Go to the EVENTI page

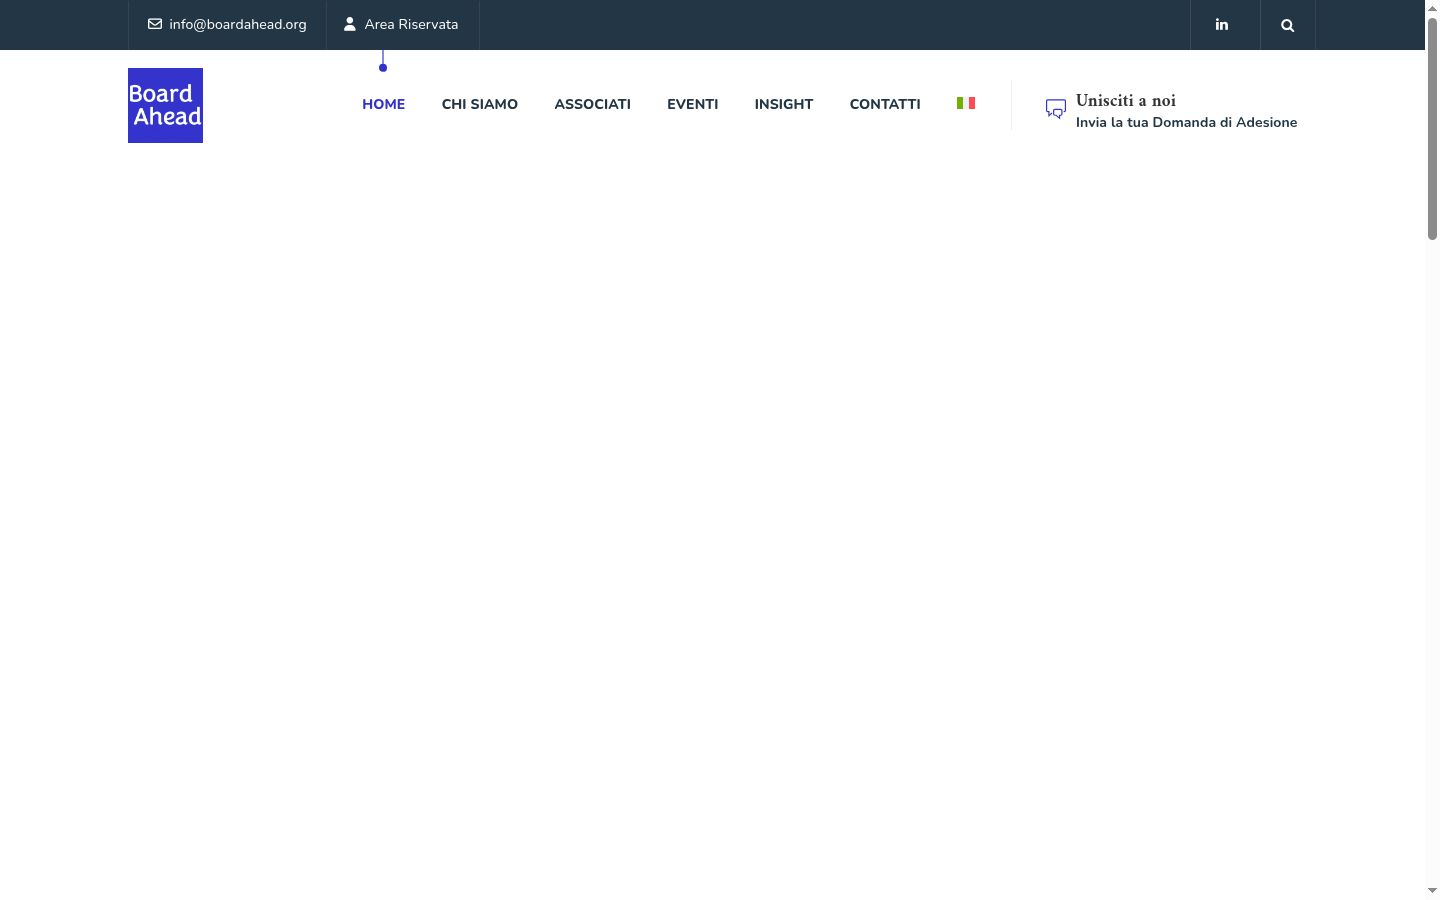(693, 104)
